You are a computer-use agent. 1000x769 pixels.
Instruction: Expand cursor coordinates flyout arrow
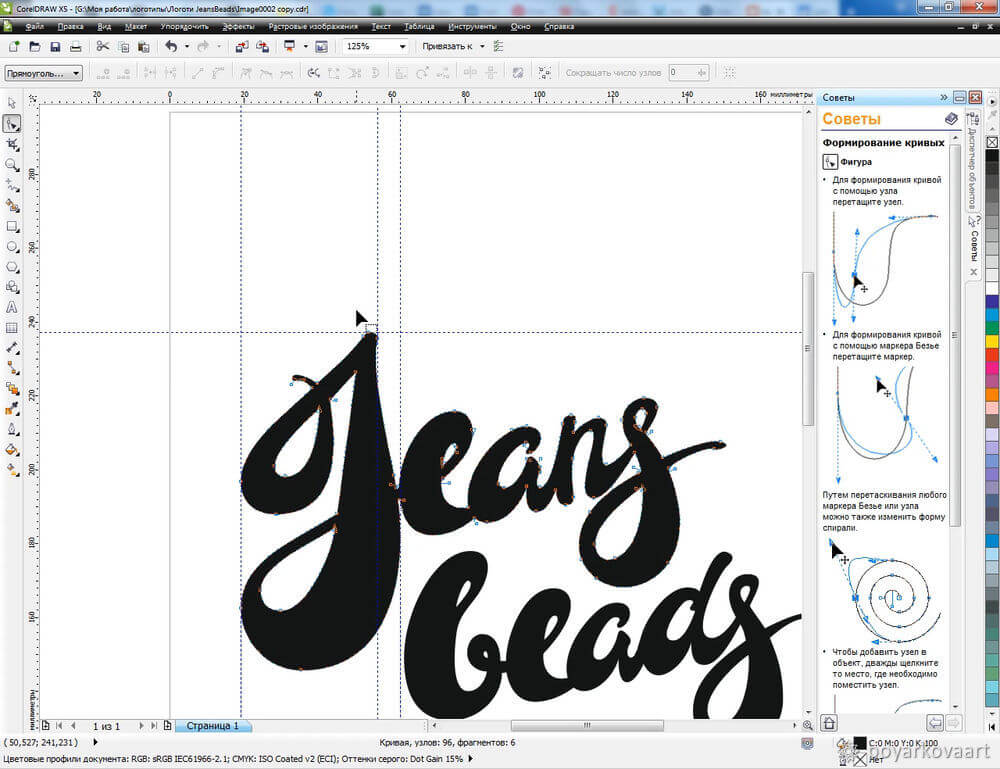(96, 742)
